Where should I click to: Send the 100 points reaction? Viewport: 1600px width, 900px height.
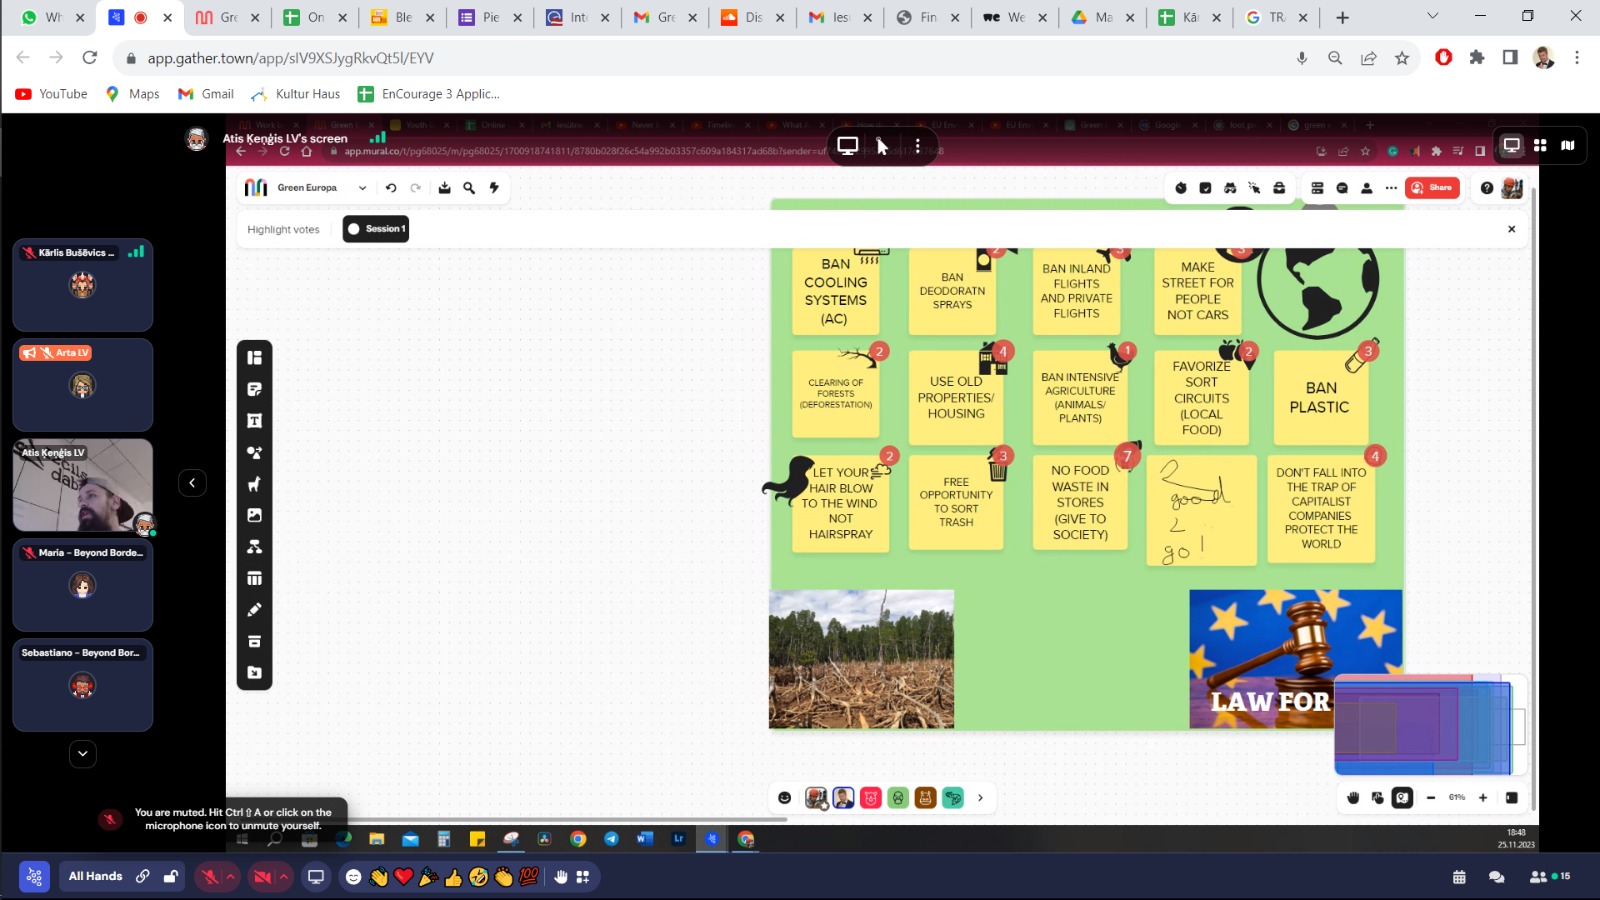tap(529, 877)
